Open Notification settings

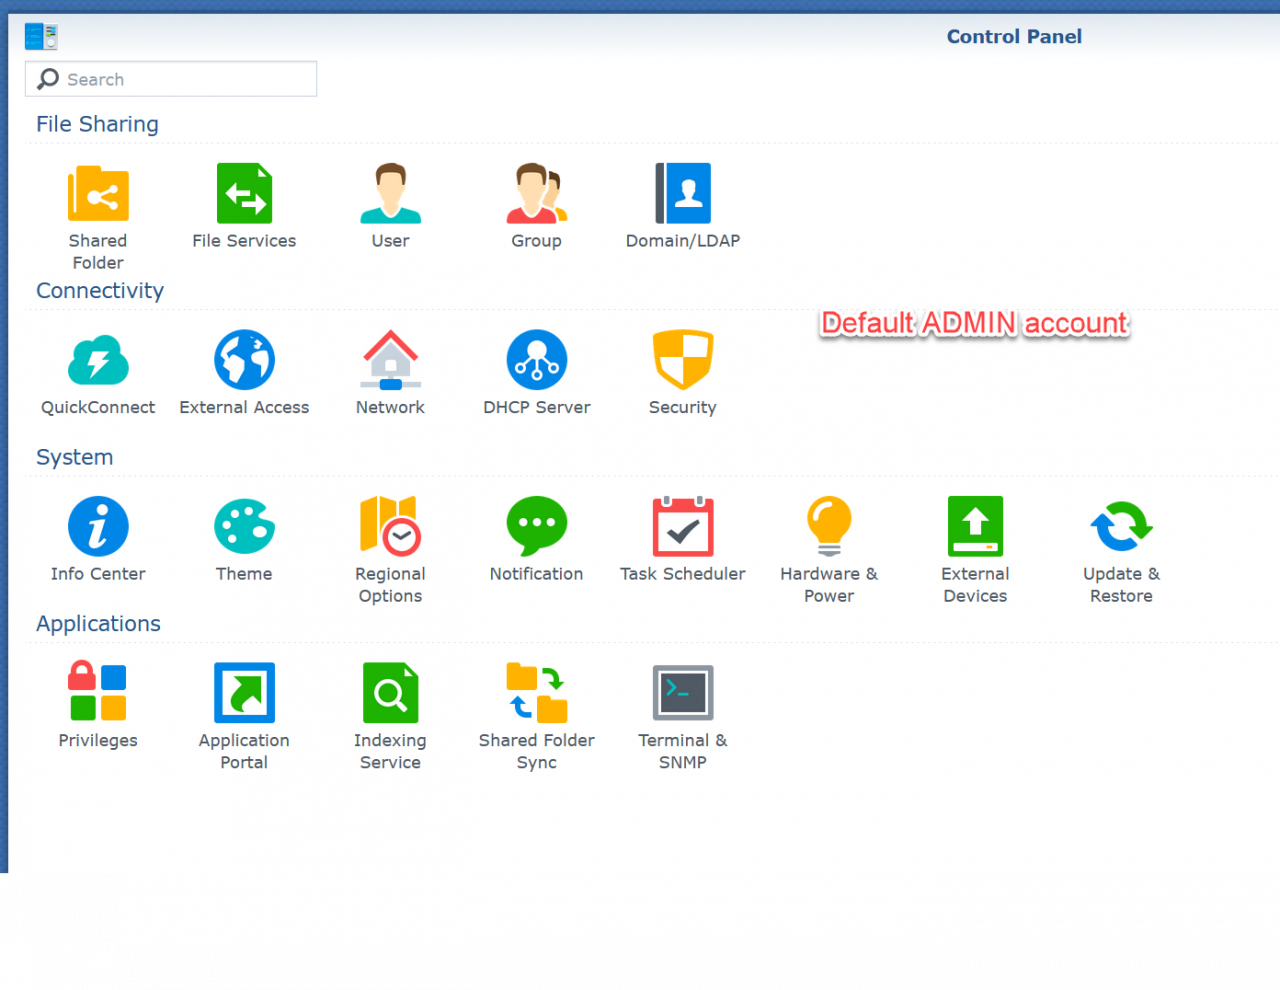click(536, 527)
